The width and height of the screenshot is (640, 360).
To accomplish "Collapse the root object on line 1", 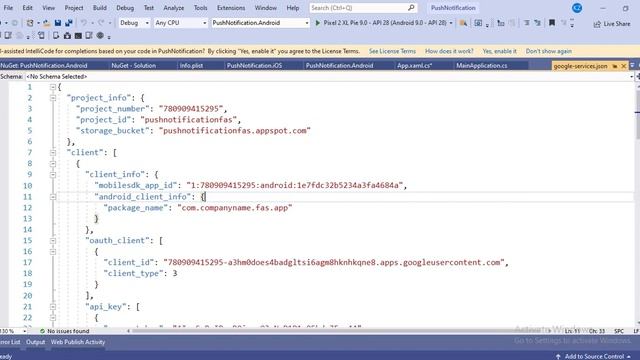I will 53,87.
